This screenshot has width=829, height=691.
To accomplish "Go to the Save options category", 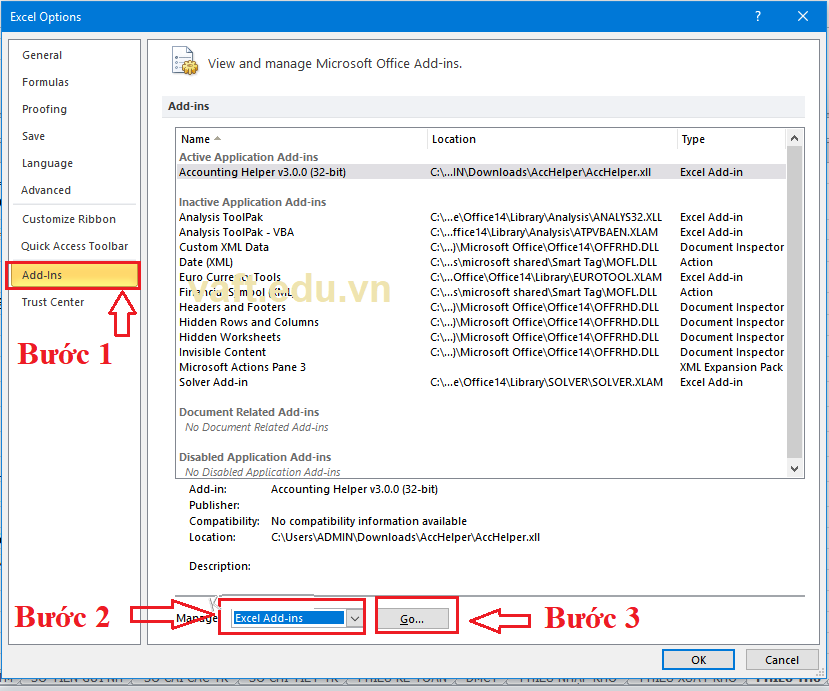I will click(x=33, y=136).
